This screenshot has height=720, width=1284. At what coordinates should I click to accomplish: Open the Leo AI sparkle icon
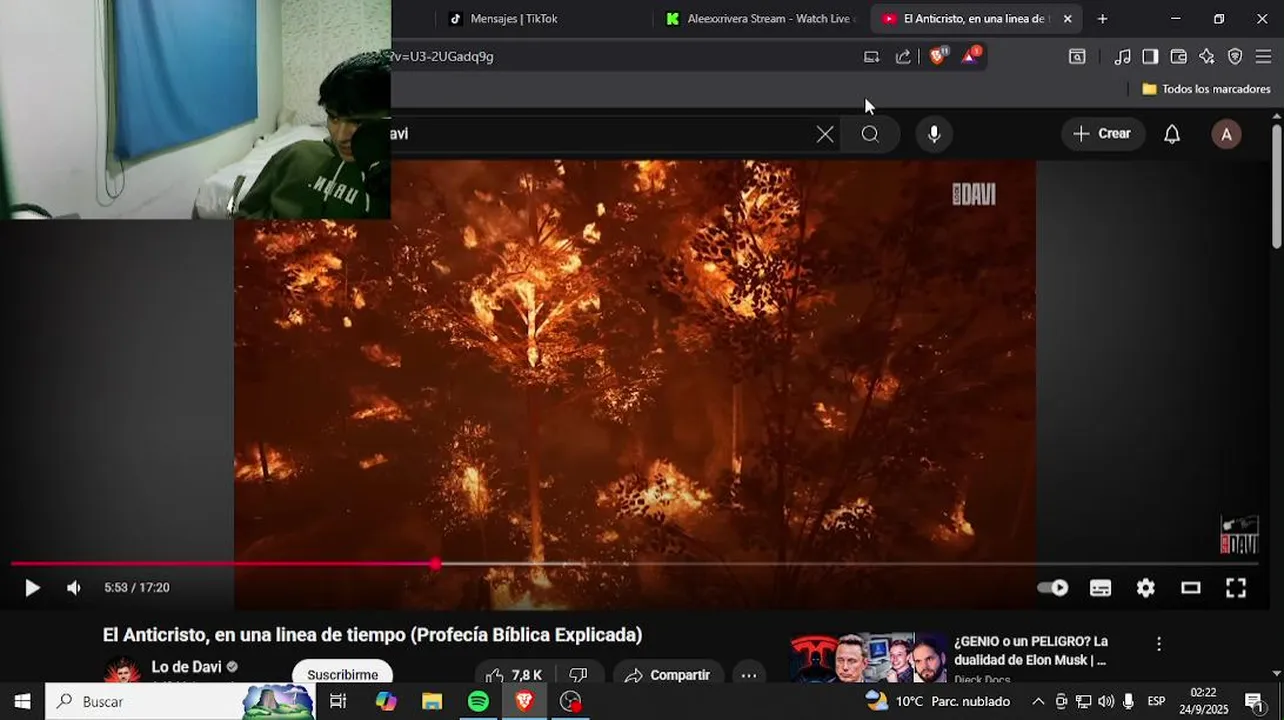point(1207,57)
